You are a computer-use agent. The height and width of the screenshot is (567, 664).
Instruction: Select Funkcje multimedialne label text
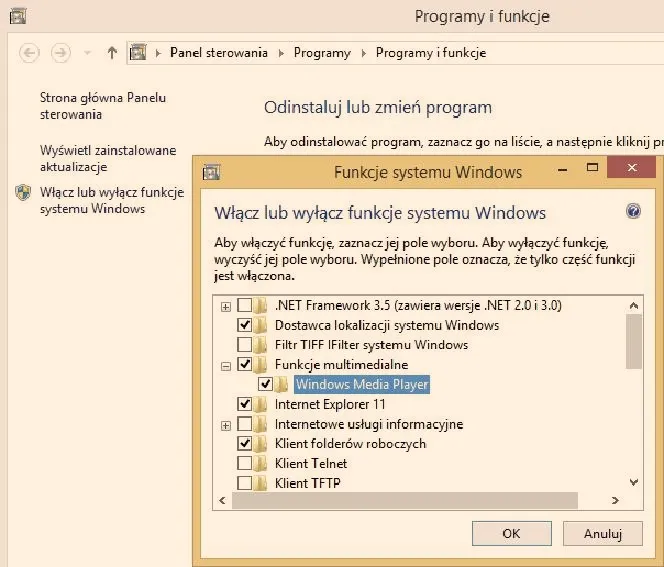[341, 365]
